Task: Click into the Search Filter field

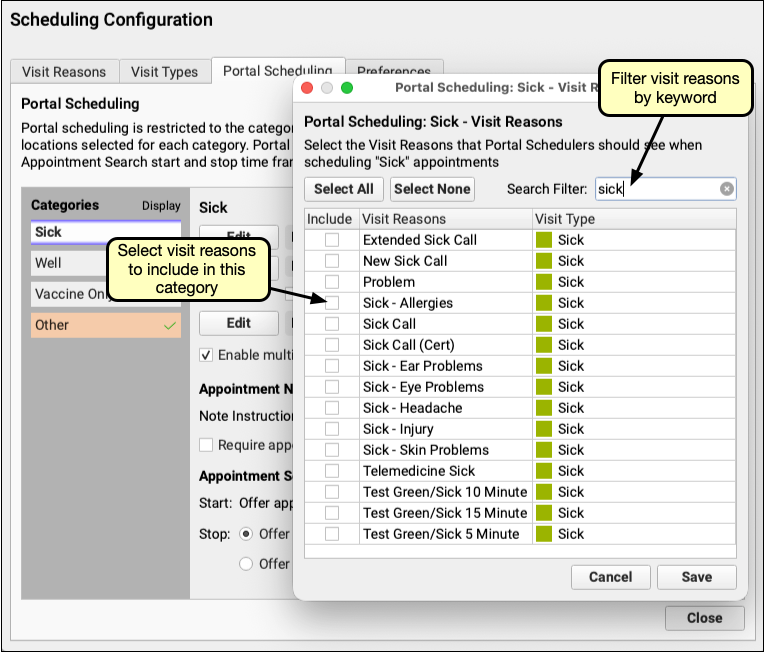Action: [655, 188]
